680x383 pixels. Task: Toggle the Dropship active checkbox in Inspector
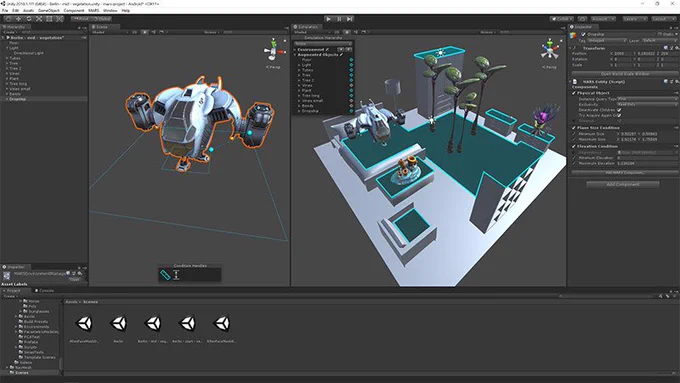click(583, 34)
